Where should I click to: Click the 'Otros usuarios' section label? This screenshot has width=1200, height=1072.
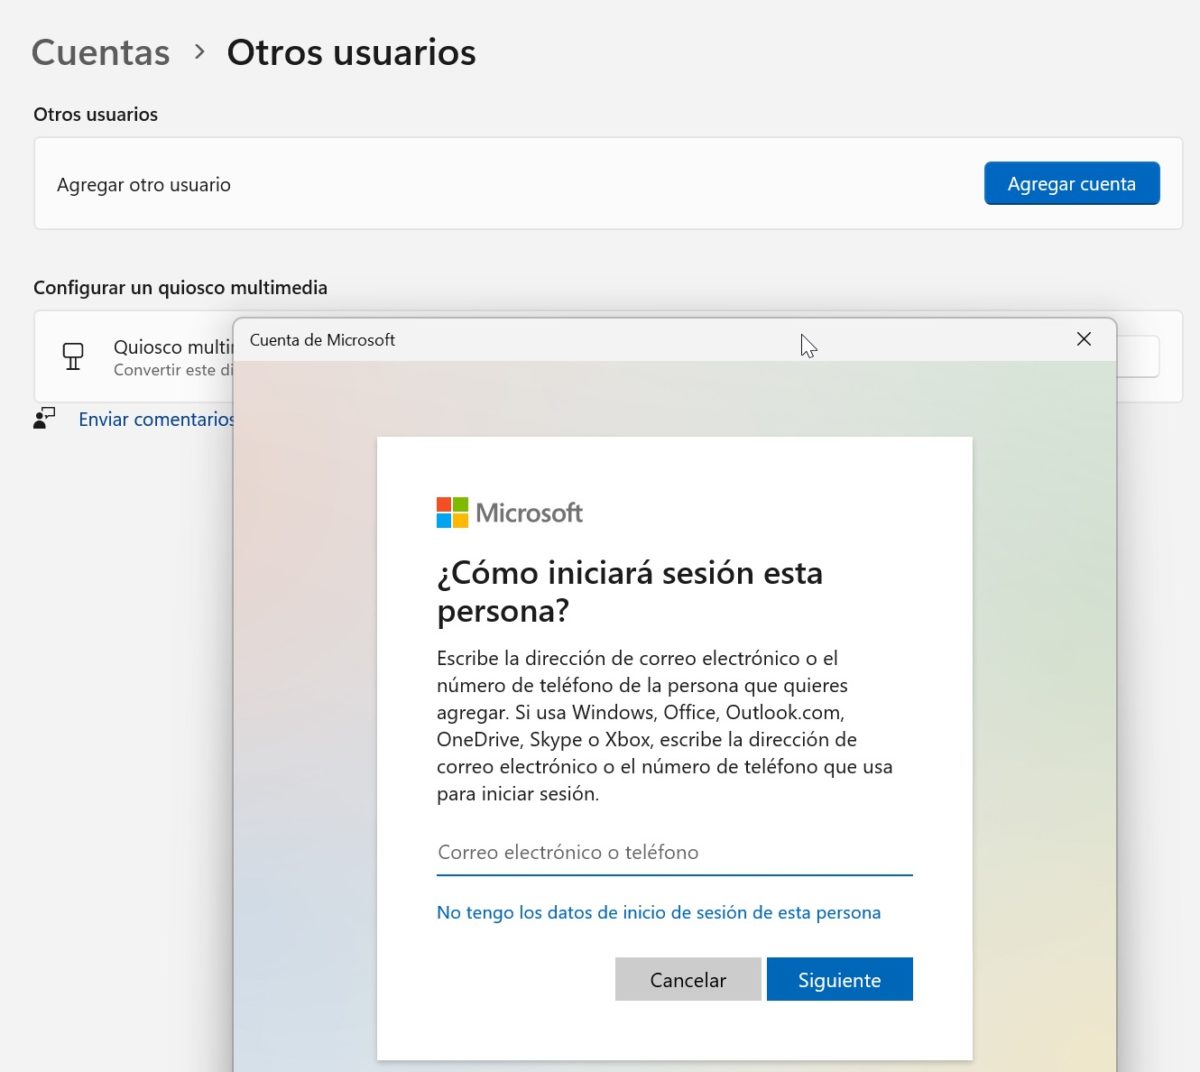[x=95, y=114]
